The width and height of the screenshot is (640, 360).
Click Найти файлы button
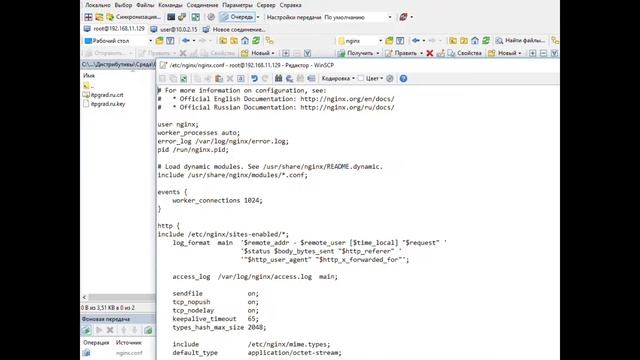[x=520, y=41]
